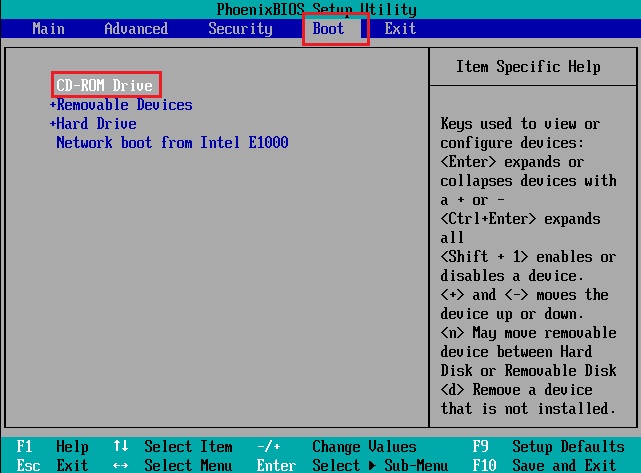Screen dimensions: 641x473
Task: Click the F10 Save and Exit hint
Action: pos(544,465)
